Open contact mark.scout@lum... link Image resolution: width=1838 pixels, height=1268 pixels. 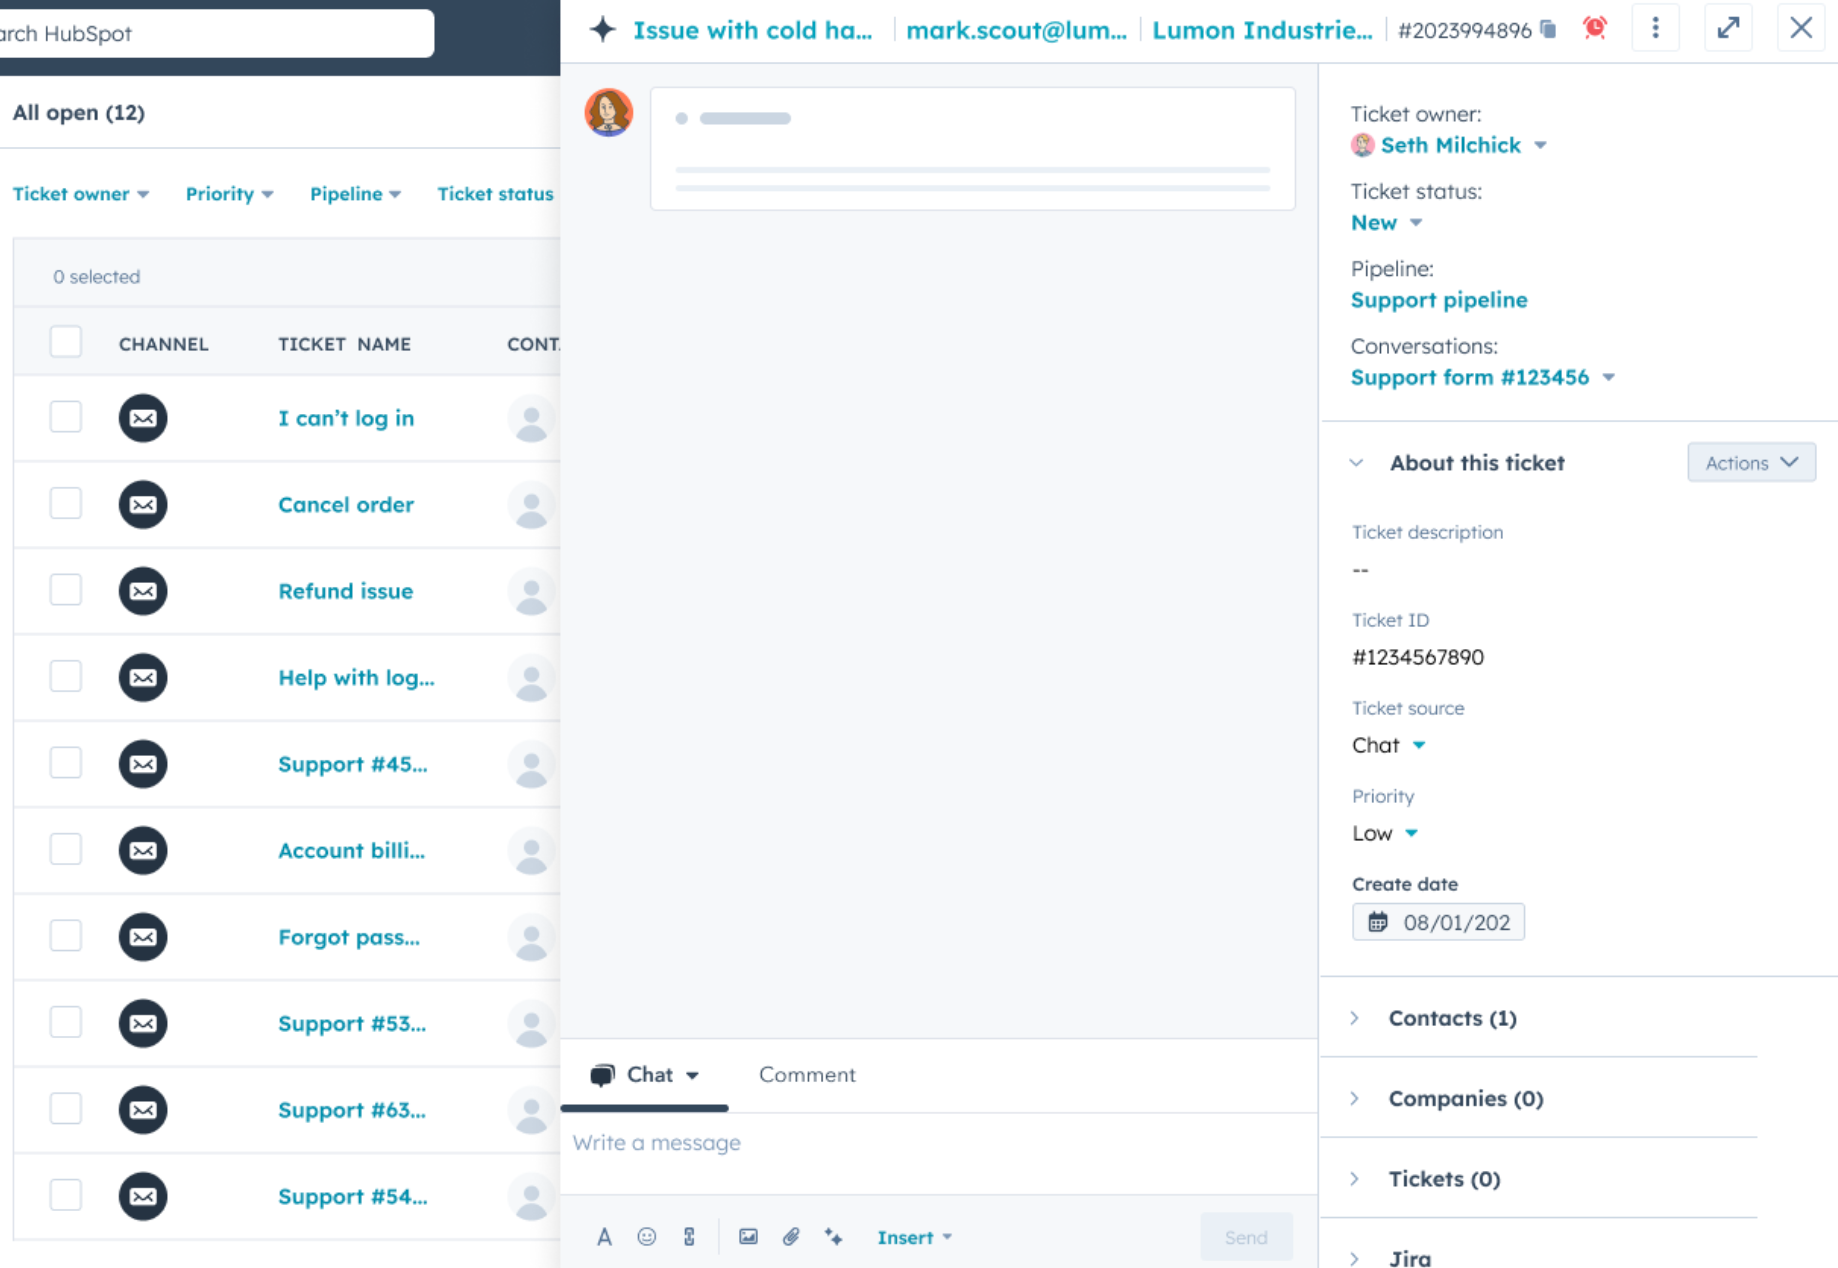(x=1016, y=30)
